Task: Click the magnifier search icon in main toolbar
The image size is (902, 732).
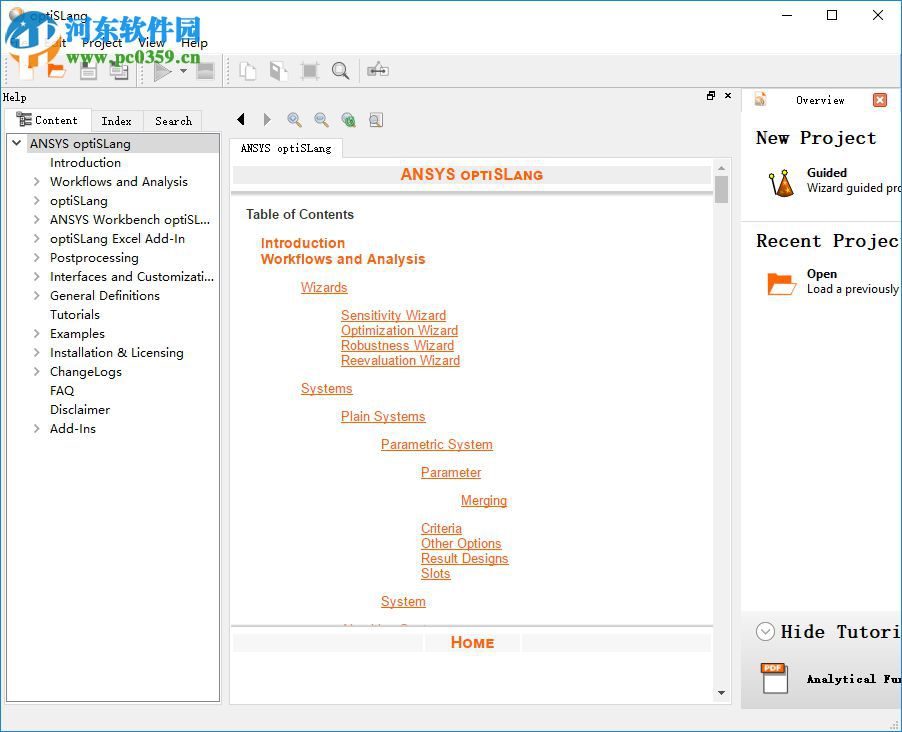Action: (341, 70)
